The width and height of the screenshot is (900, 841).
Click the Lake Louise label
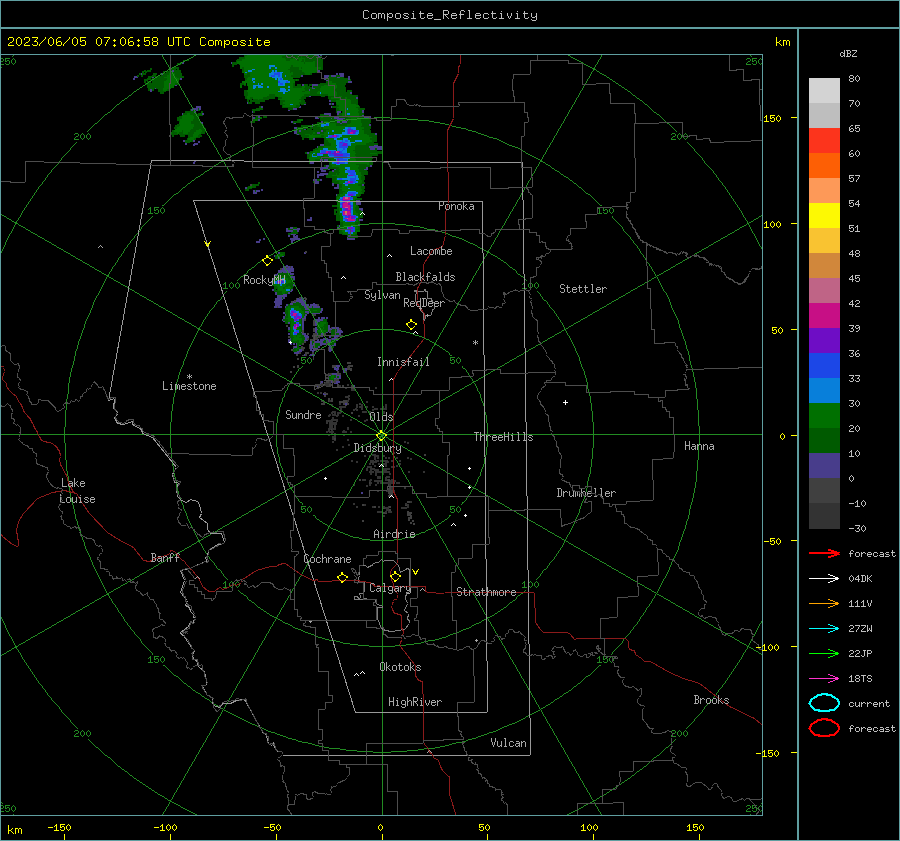[x=77, y=491]
